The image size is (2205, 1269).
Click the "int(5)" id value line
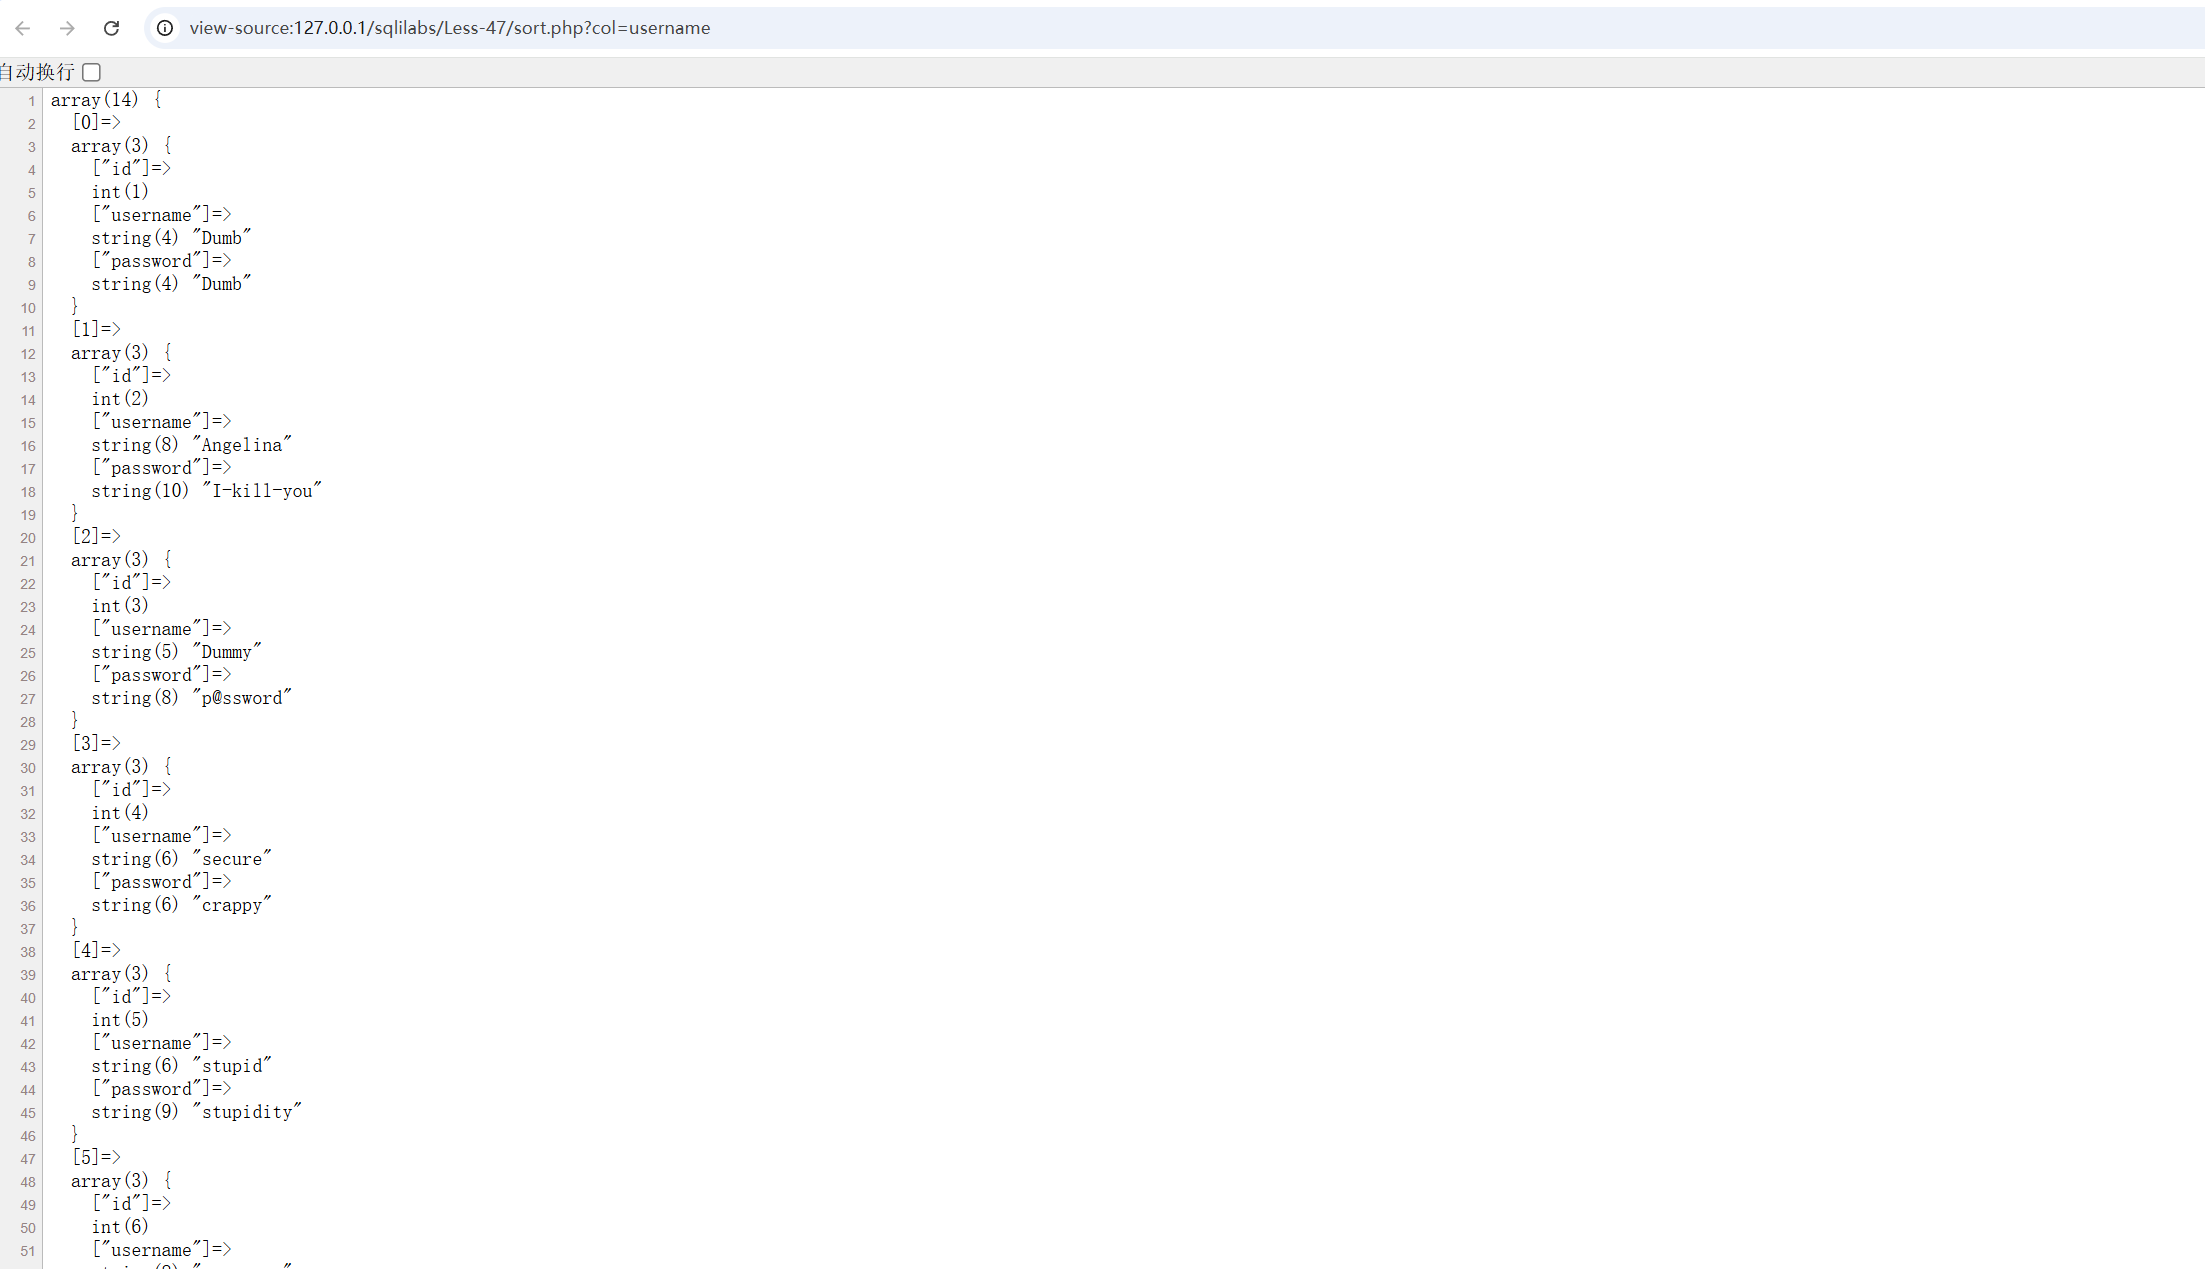120,1020
